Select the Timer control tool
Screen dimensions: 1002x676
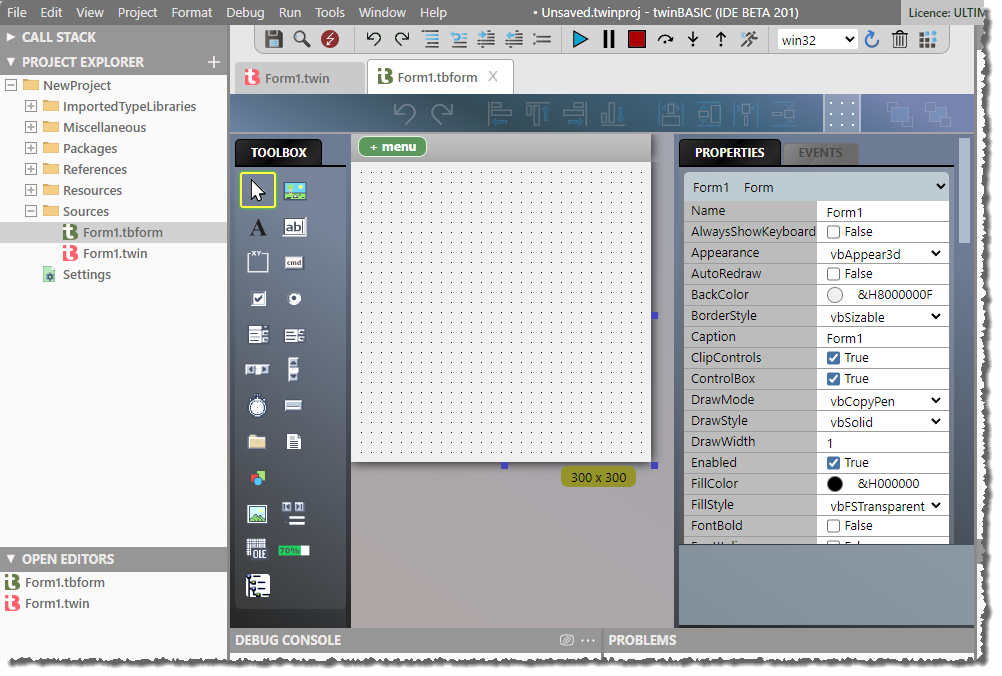click(258, 406)
